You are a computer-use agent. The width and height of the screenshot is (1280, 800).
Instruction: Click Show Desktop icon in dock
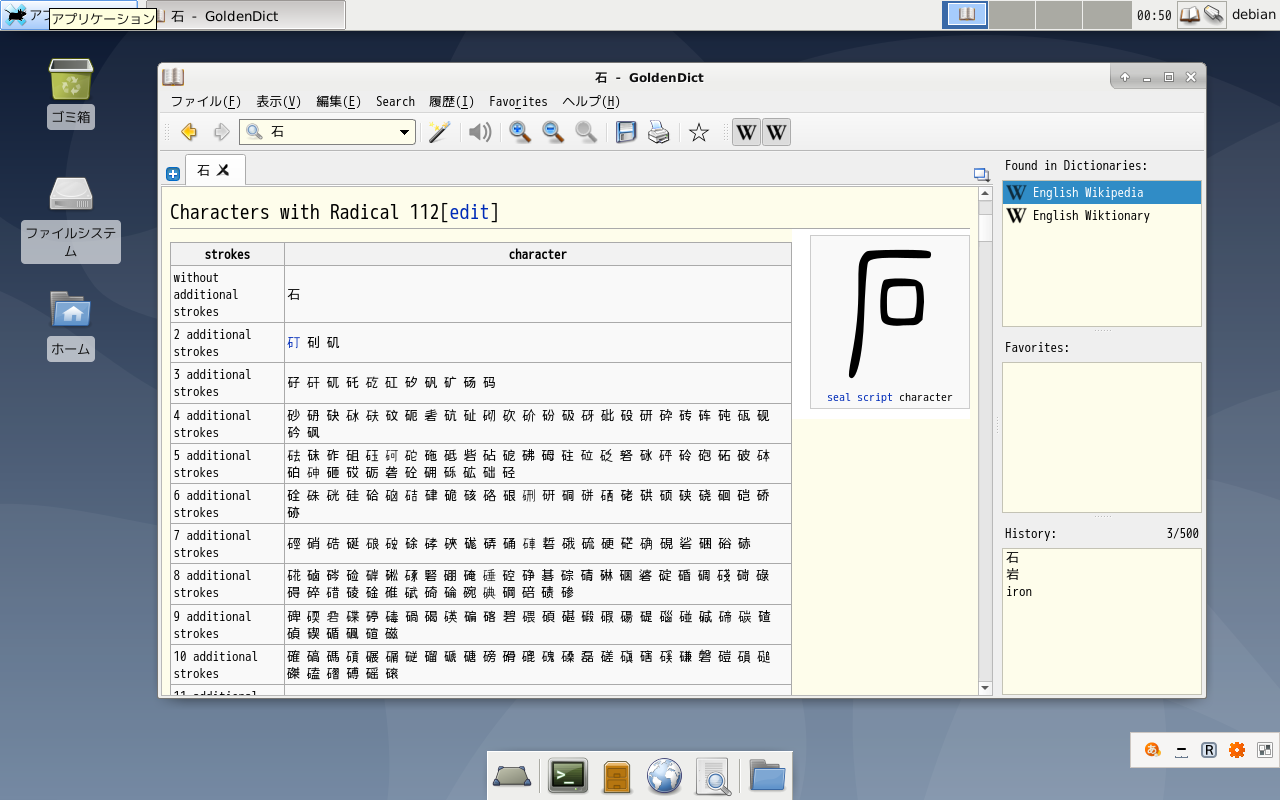pyautogui.click(x=512, y=776)
